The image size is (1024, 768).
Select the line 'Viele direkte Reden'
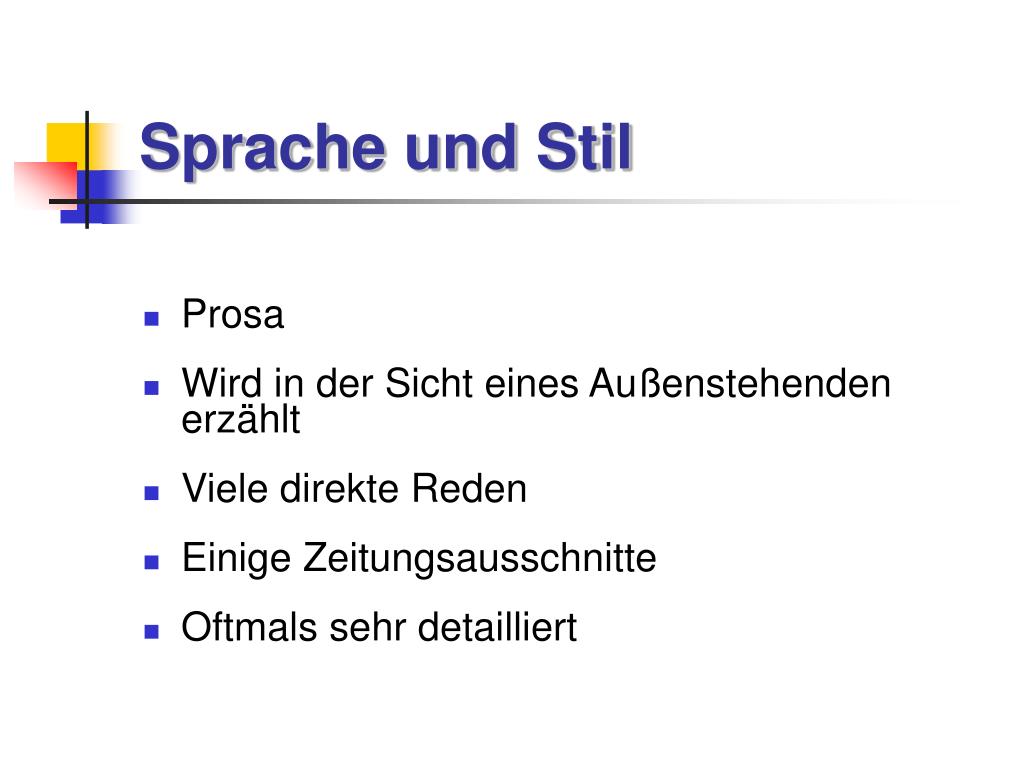pos(354,488)
